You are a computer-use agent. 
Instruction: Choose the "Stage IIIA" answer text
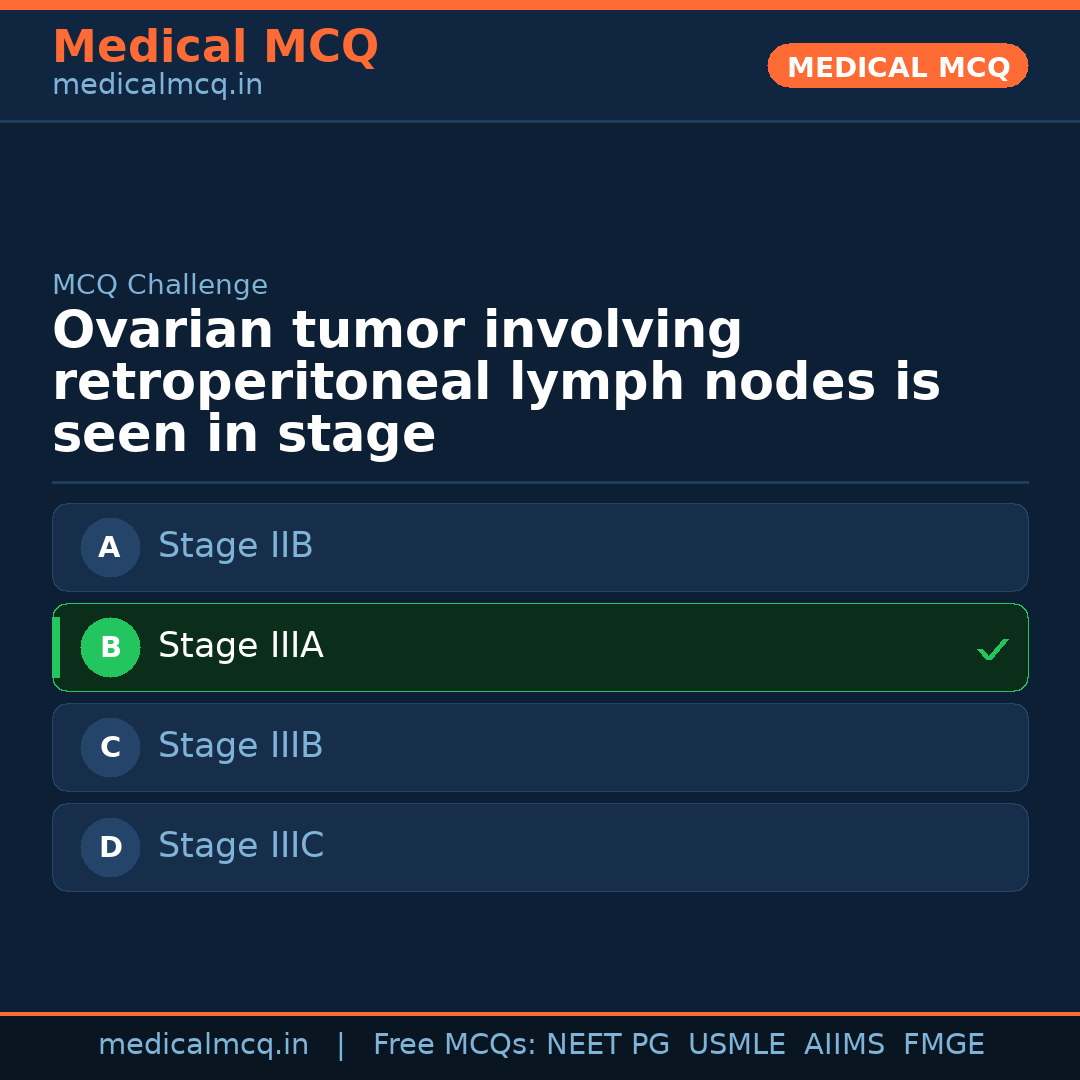(240, 646)
